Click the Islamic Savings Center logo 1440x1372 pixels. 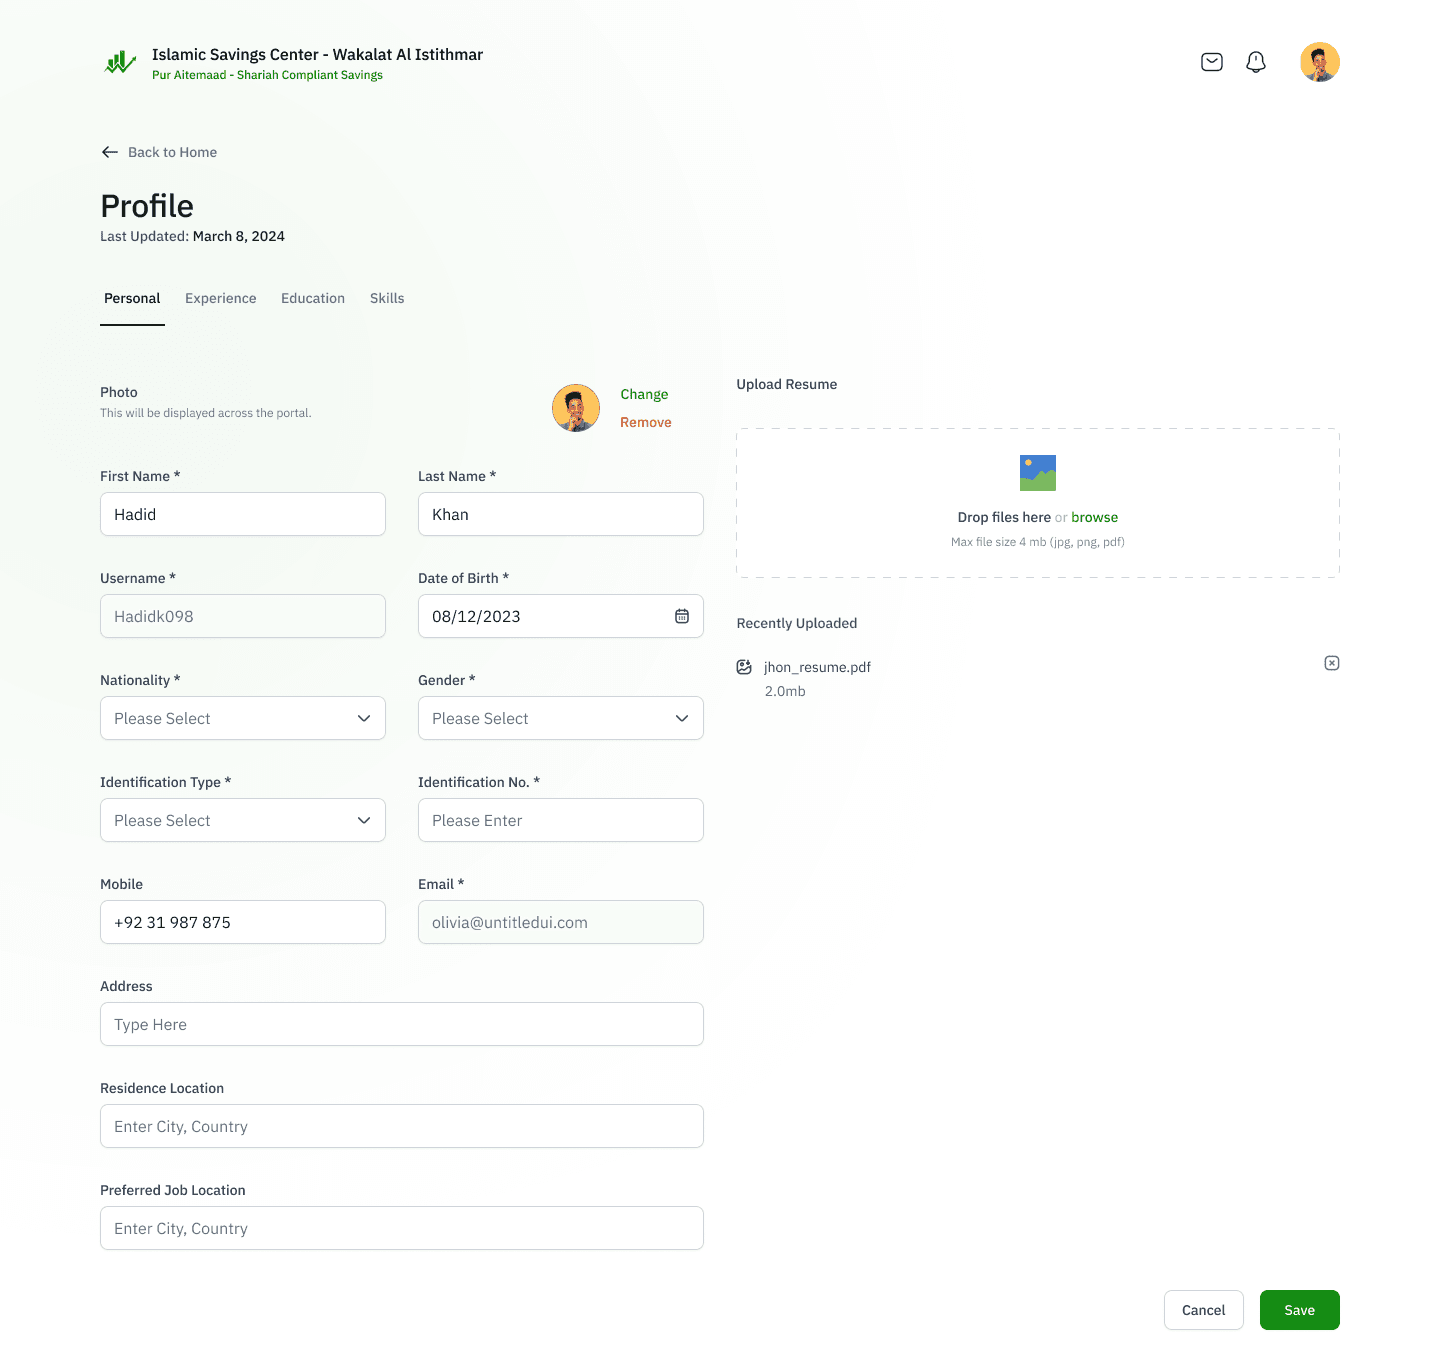[120, 63]
